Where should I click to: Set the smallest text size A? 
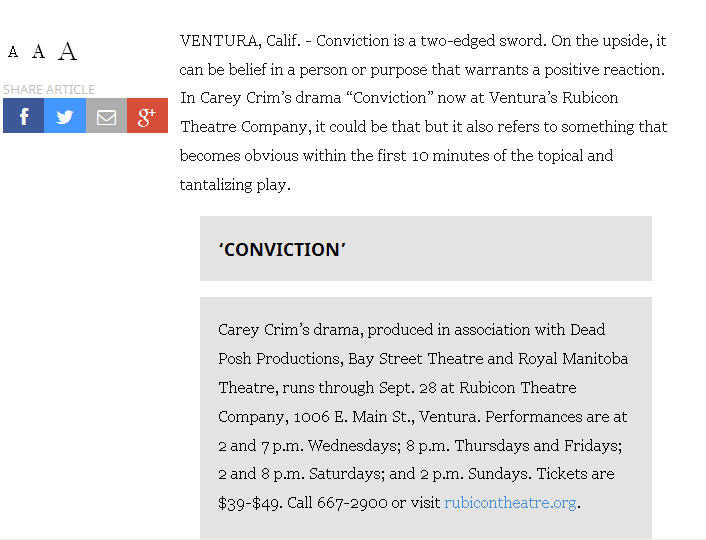13,52
